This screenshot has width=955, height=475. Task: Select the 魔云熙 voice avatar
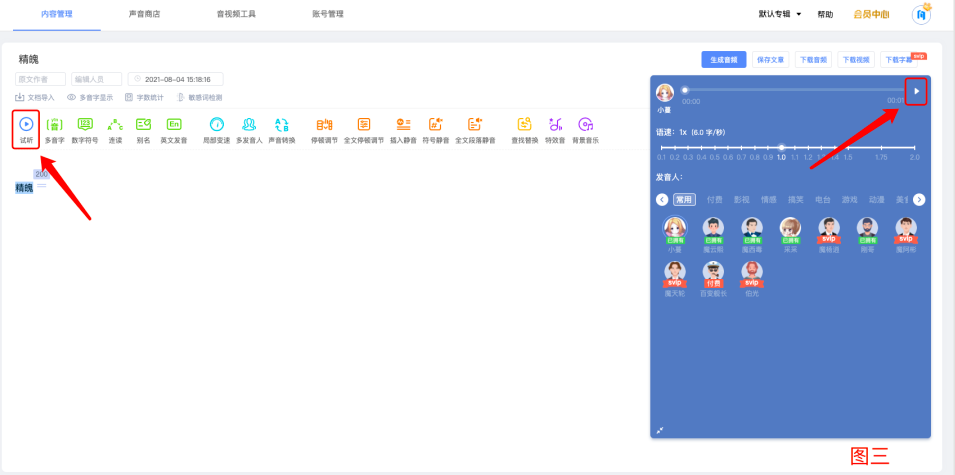coord(713,228)
